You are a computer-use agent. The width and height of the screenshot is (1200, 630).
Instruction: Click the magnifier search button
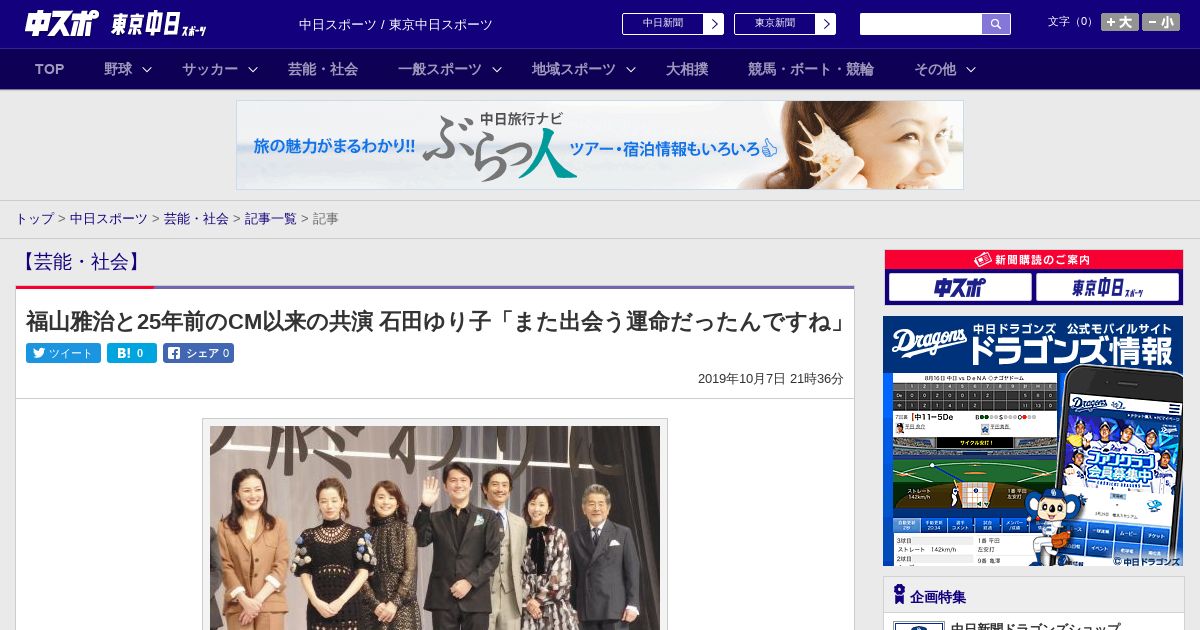[x=996, y=24]
